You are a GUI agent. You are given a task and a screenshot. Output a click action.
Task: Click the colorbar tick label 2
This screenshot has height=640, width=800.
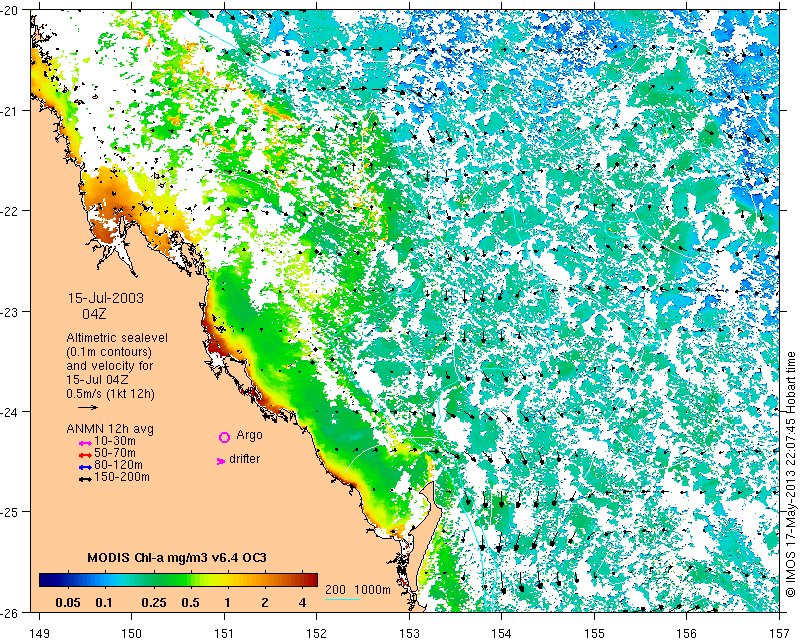point(265,602)
